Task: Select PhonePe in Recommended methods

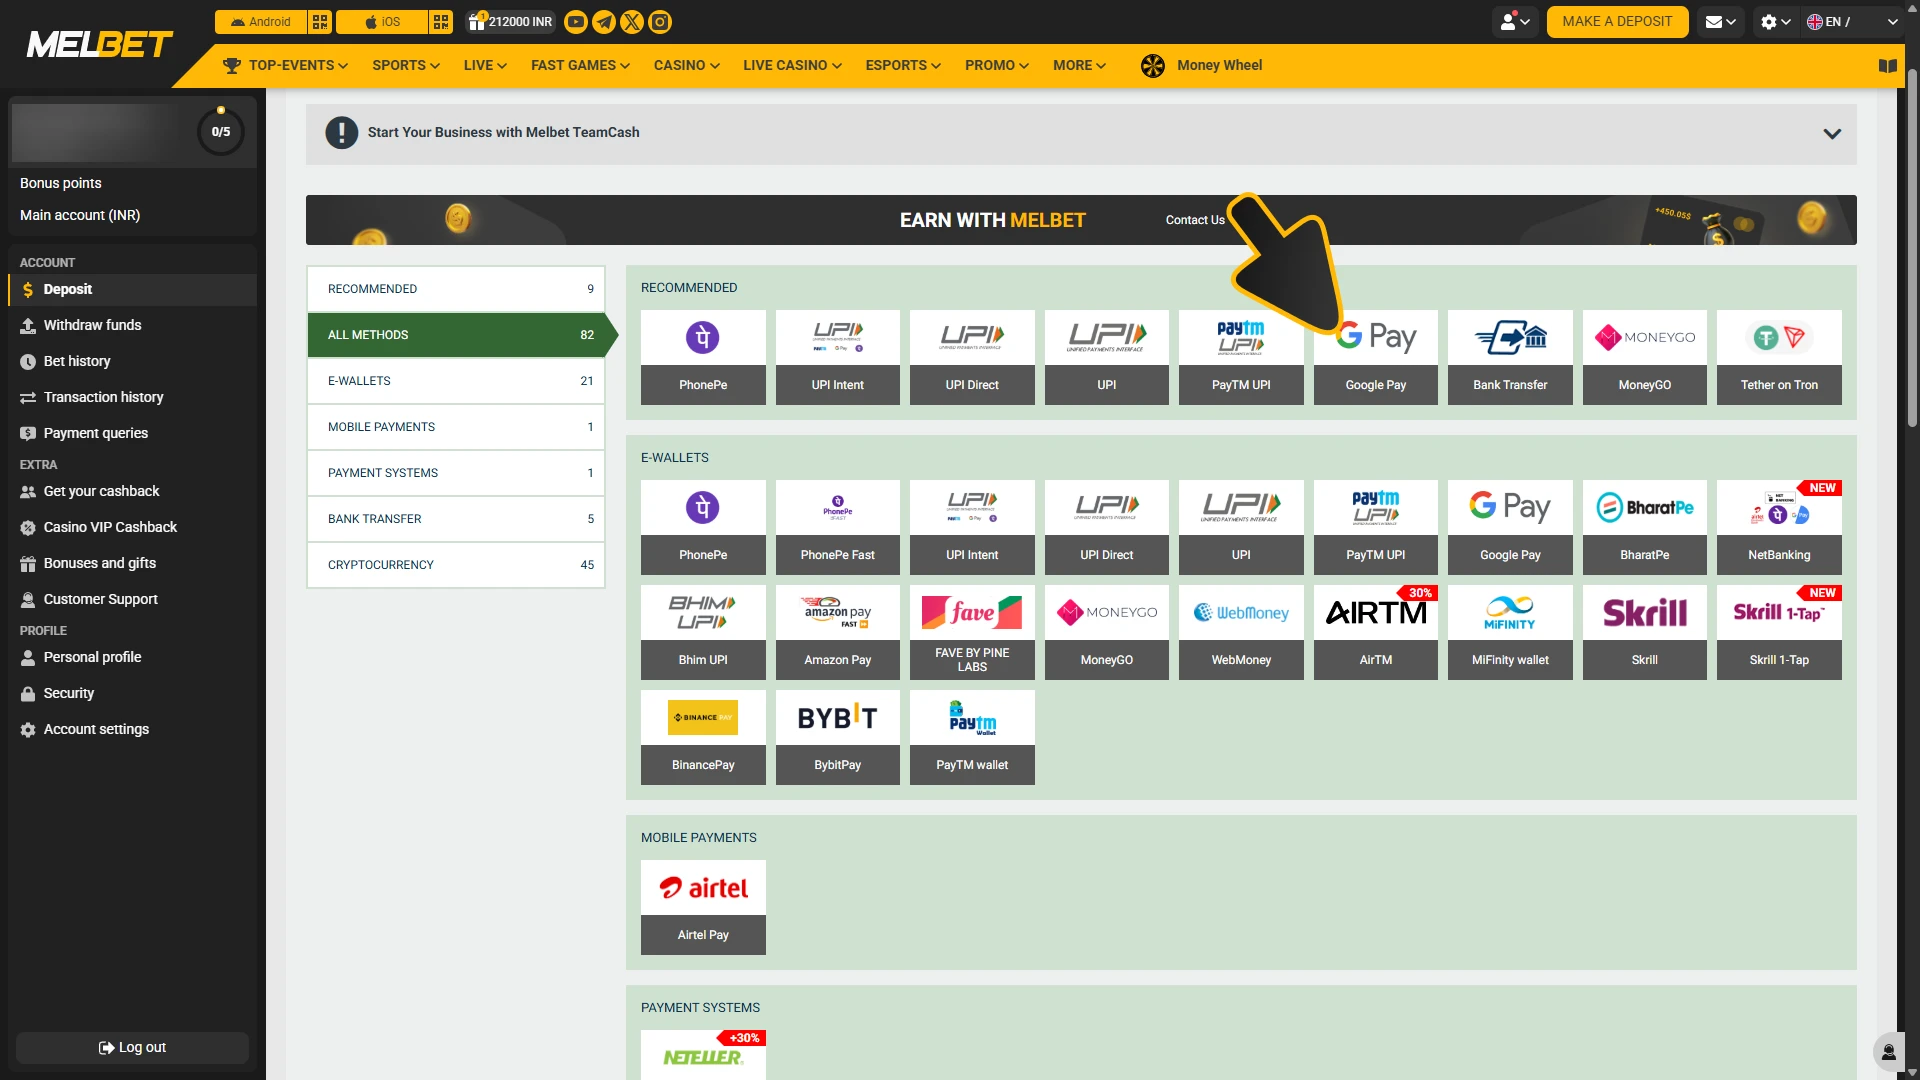Action: point(703,357)
